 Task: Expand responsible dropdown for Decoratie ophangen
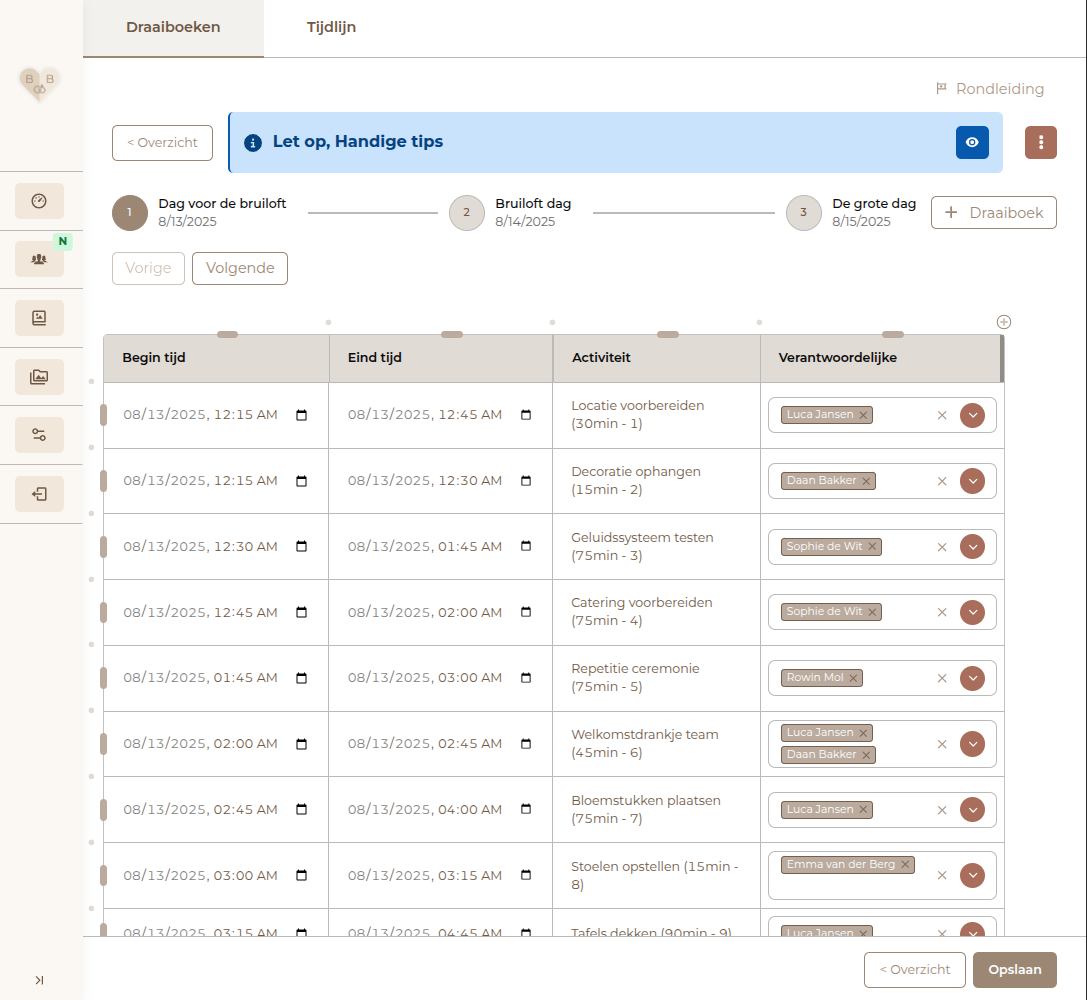[x=973, y=482]
